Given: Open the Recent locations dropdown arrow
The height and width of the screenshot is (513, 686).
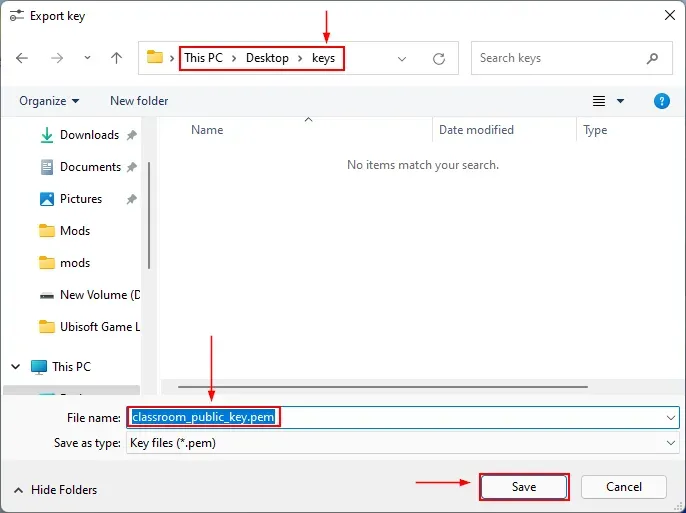Looking at the screenshot, I should pyautogui.click(x=86, y=59).
